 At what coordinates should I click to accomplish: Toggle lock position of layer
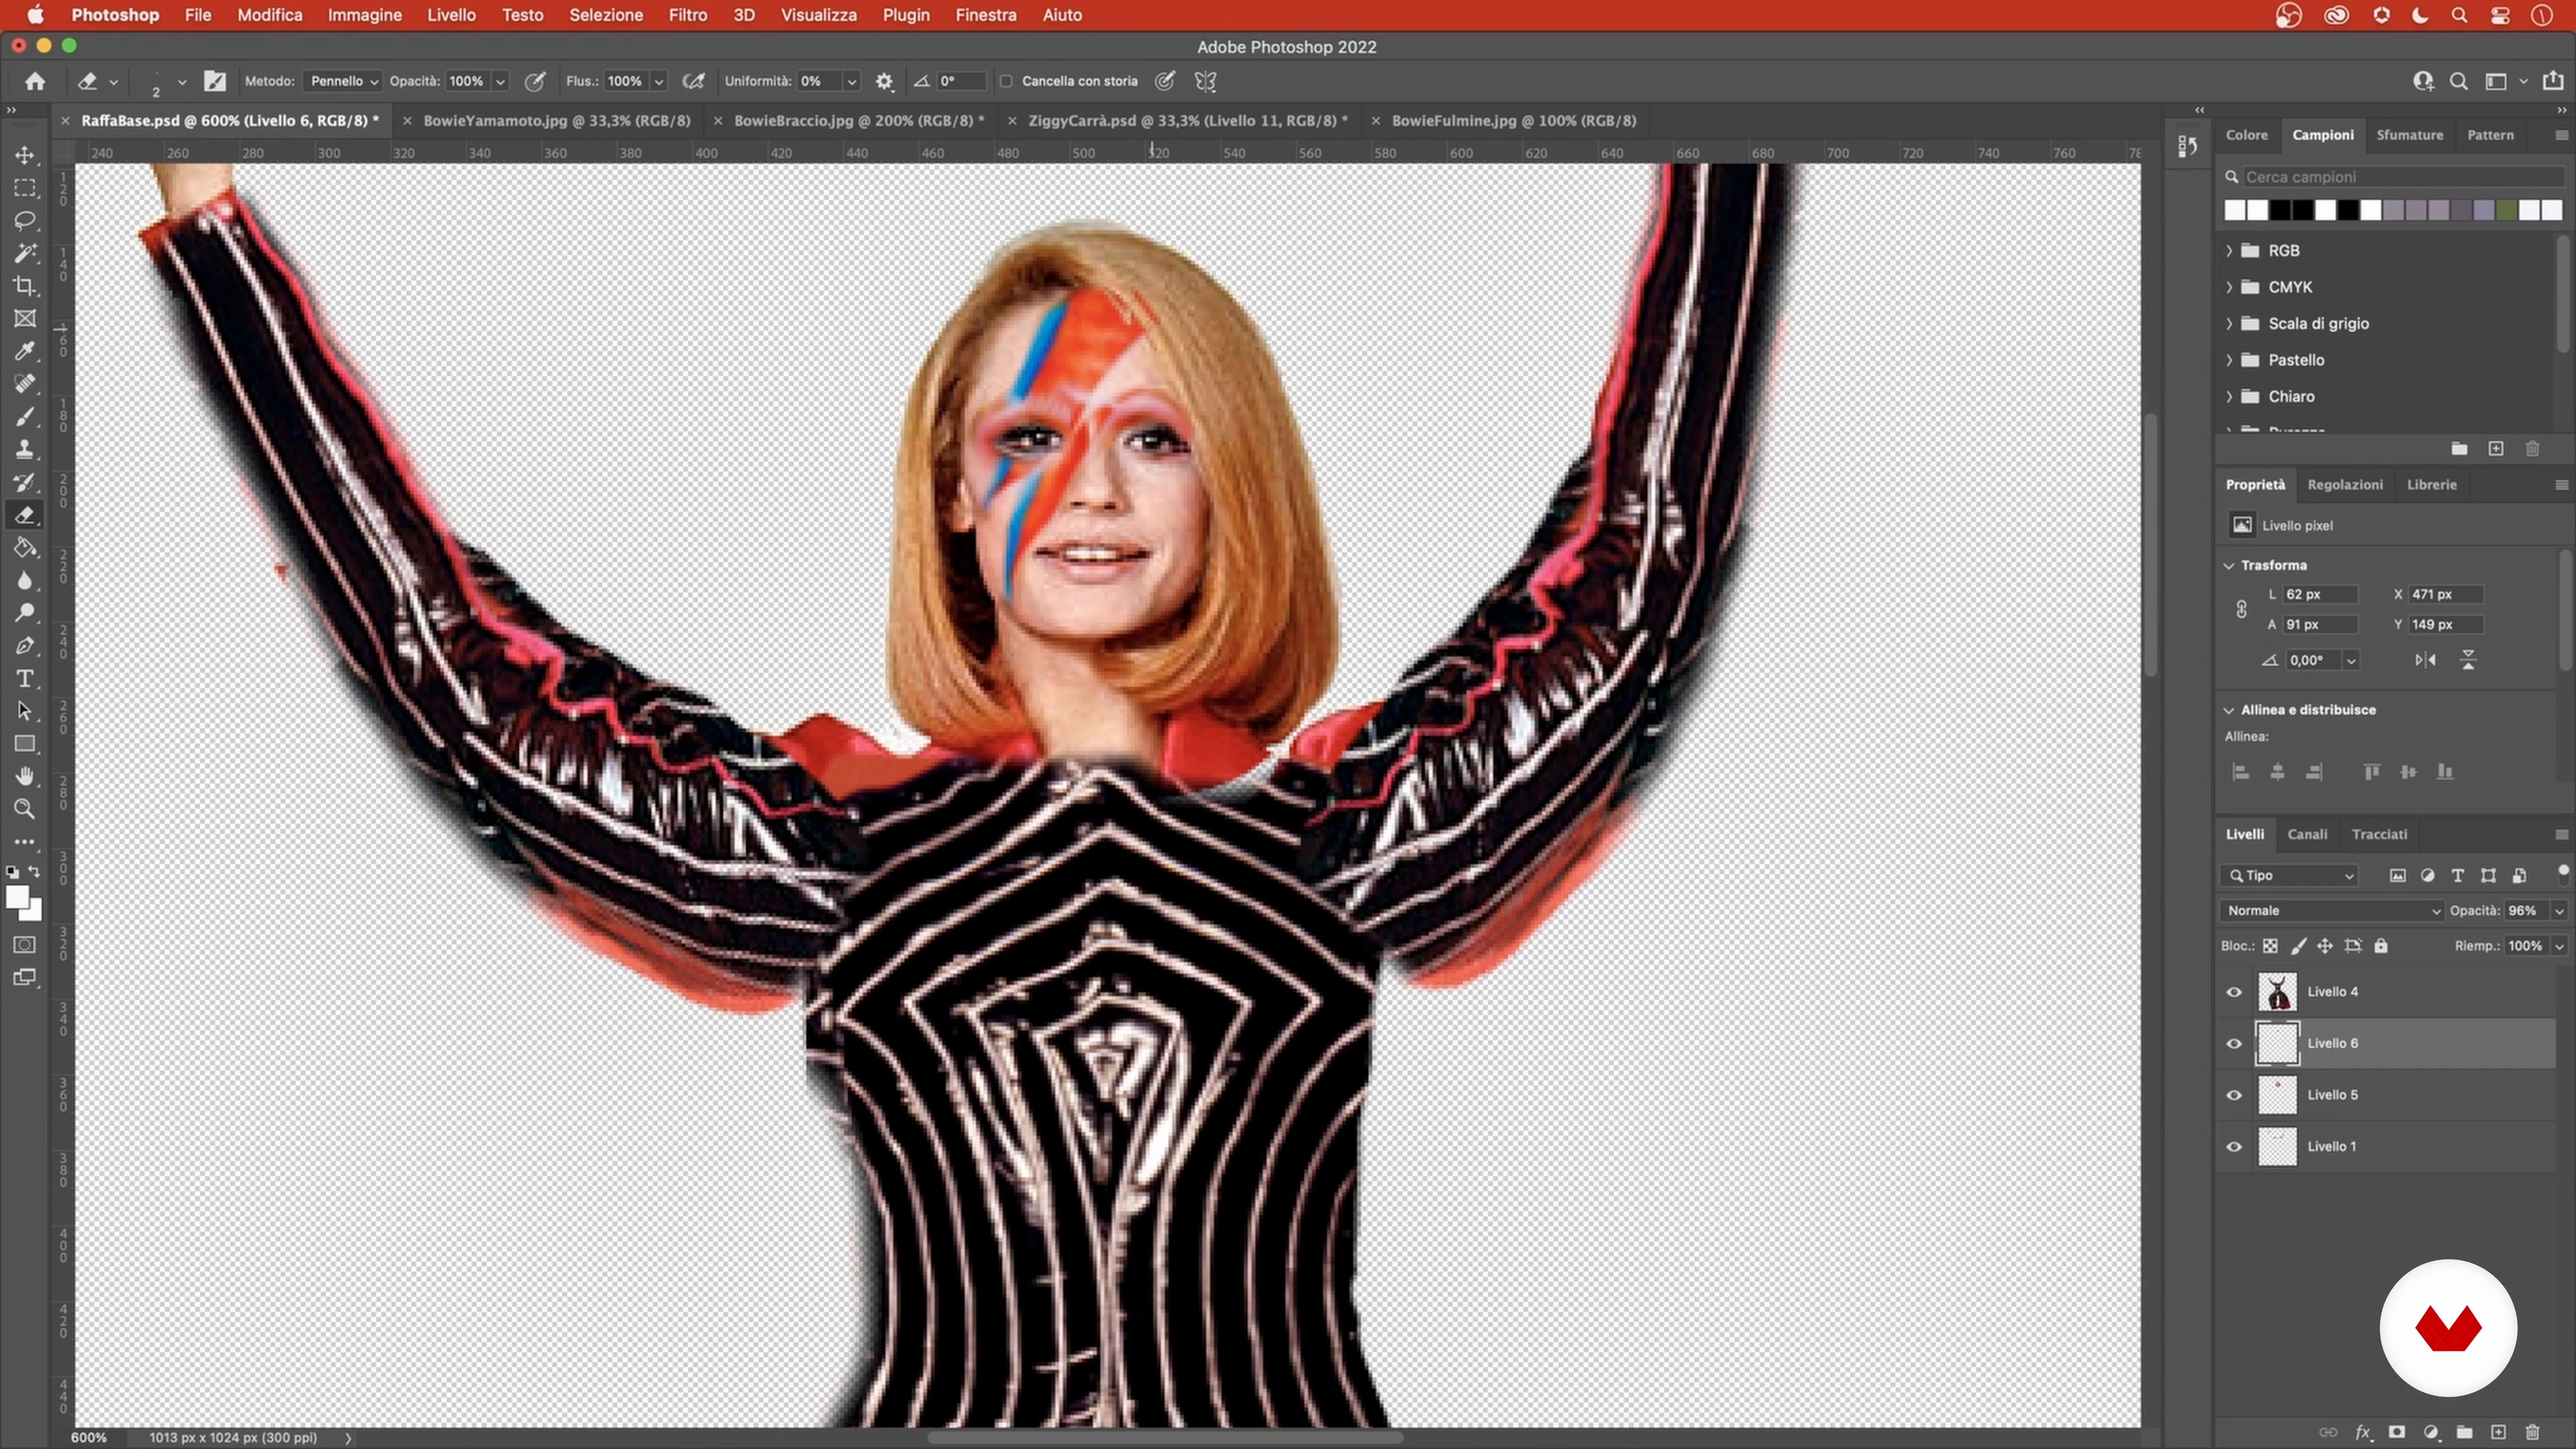click(2325, 946)
